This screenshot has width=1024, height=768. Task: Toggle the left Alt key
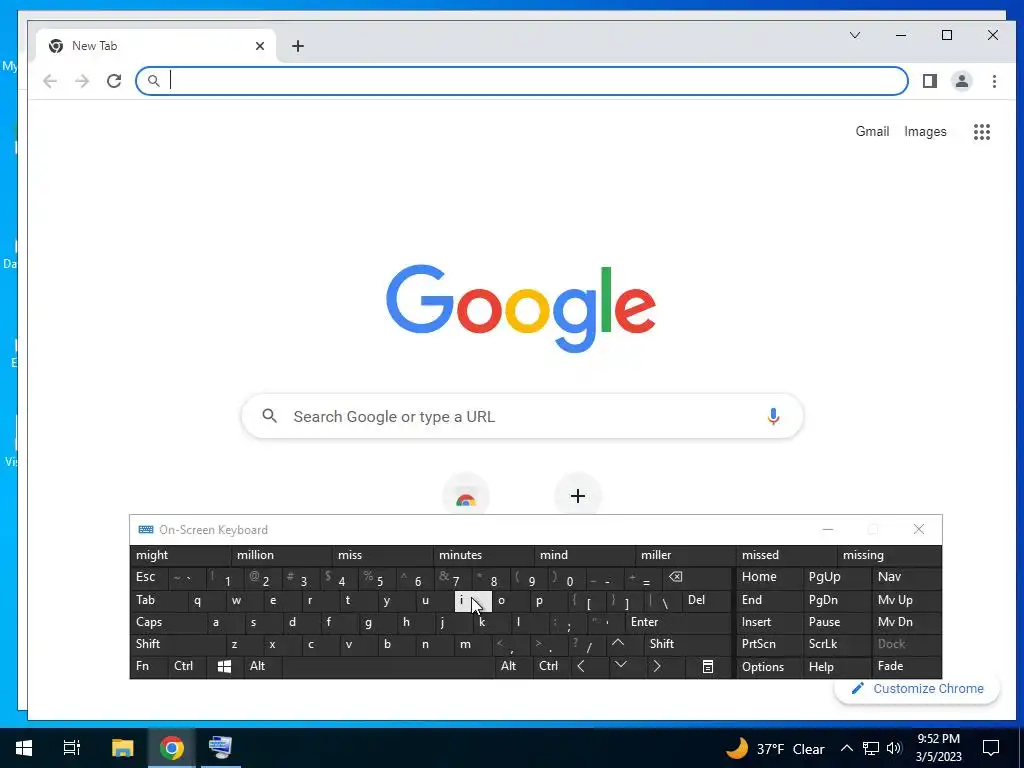pyautogui.click(x=263, y=666)
